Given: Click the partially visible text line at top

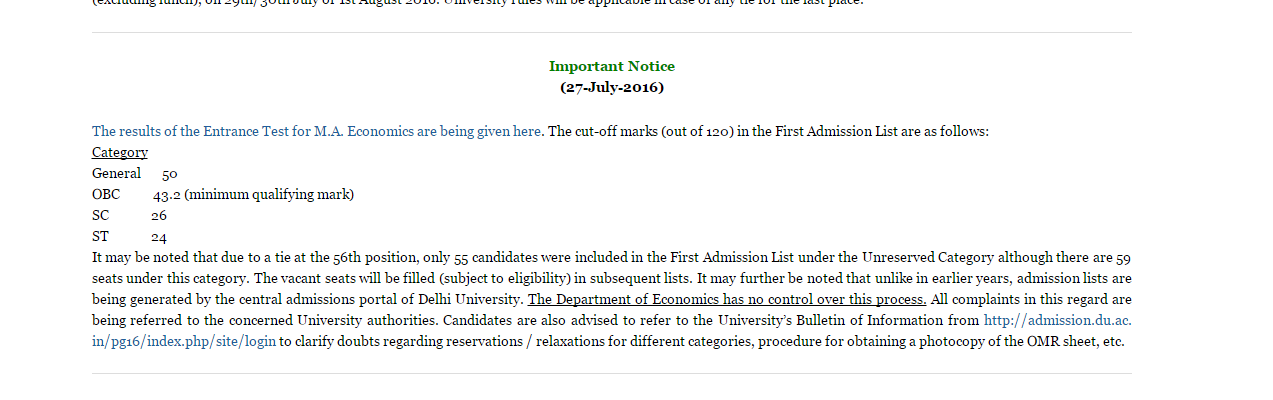Looking at the screenshot, I should tap(477, 3).
